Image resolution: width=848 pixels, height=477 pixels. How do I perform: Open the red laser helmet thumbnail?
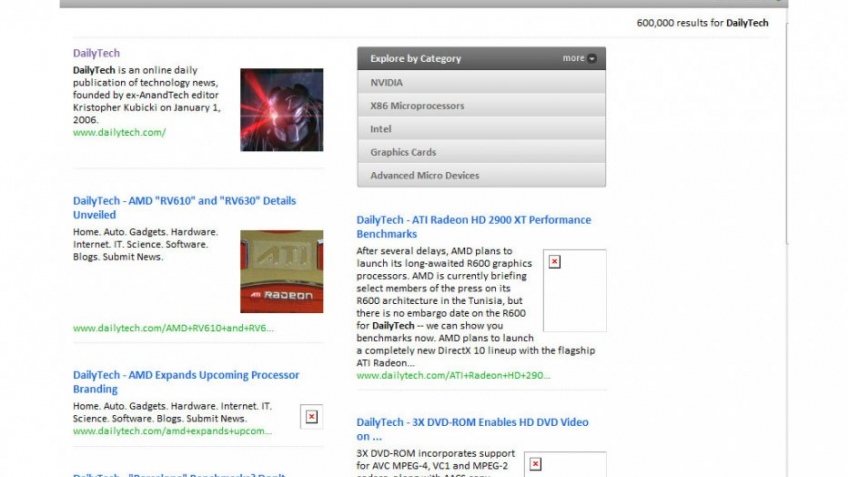pos(282,110)
